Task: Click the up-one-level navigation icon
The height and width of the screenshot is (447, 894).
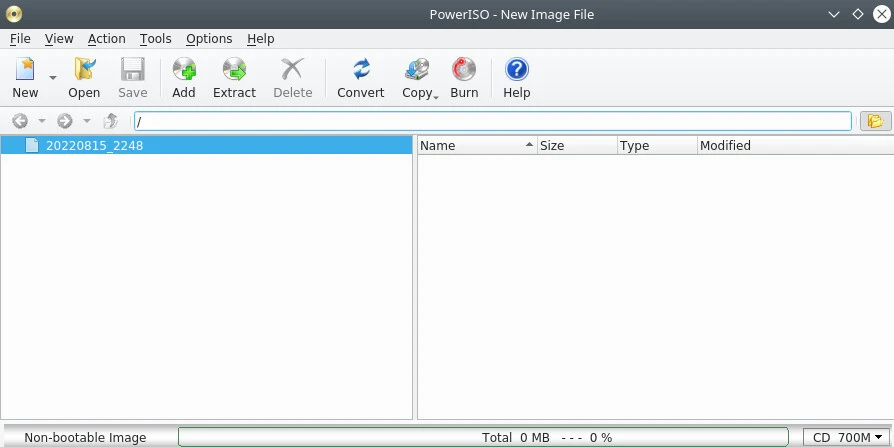Action: (x=111, y=121)
